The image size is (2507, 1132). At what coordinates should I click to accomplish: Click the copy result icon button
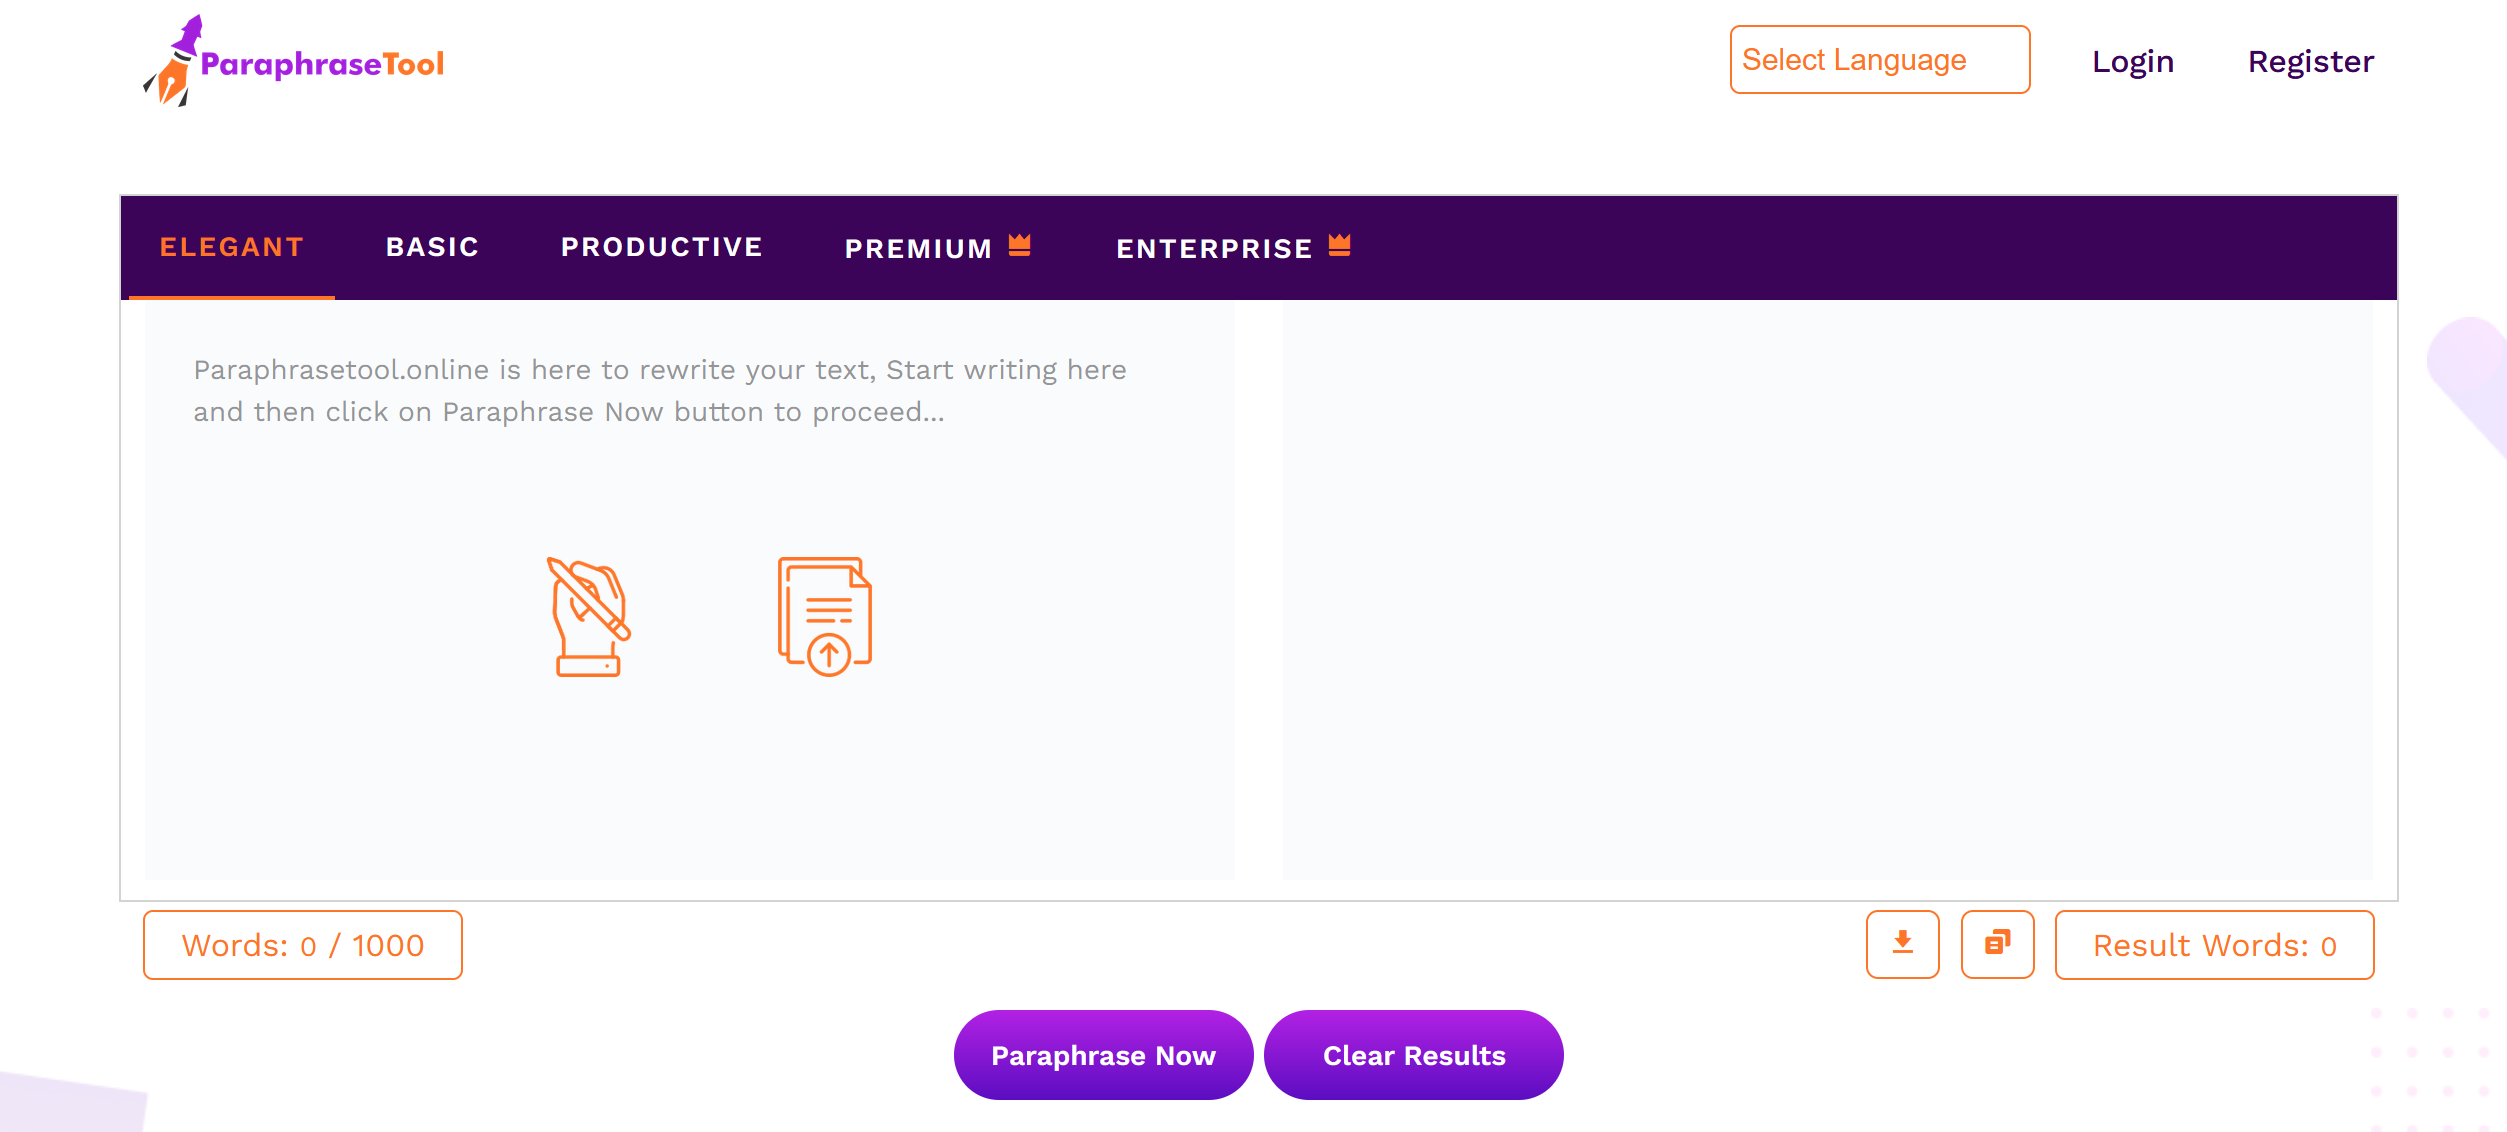coord(1997,944)
